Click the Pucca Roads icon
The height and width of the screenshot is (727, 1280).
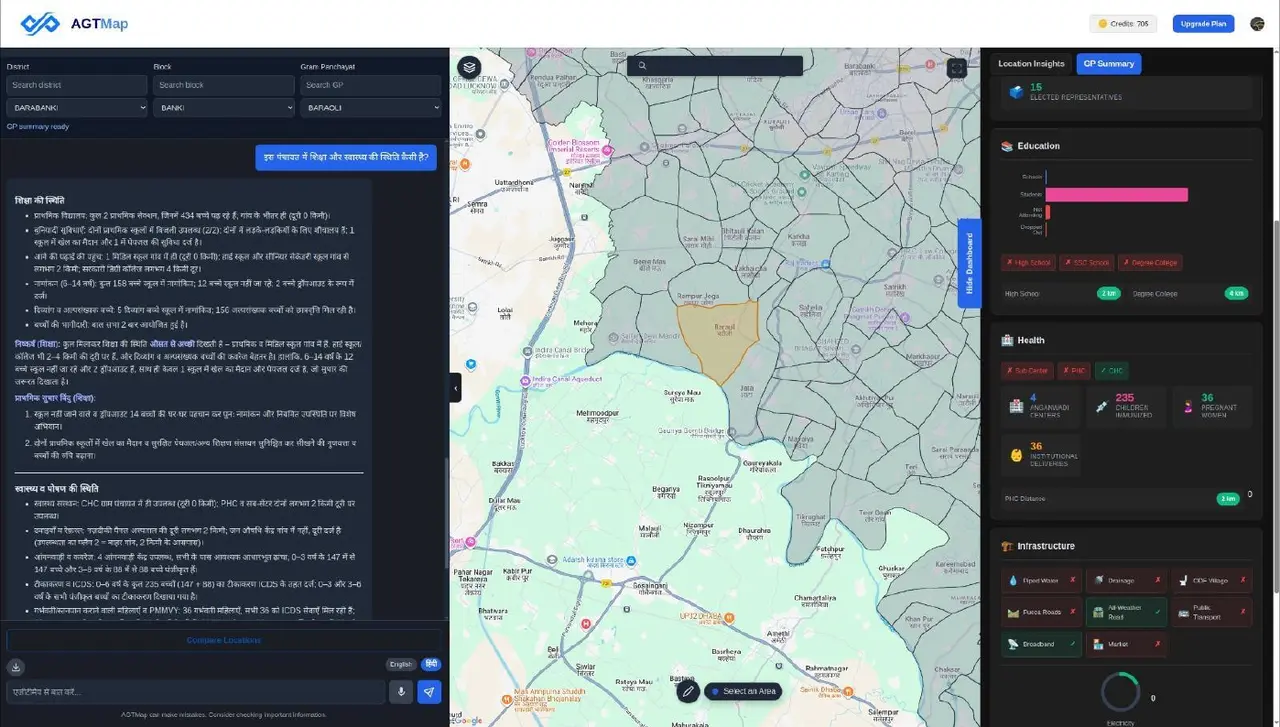pyautogui.click(x=1013, y=612)
